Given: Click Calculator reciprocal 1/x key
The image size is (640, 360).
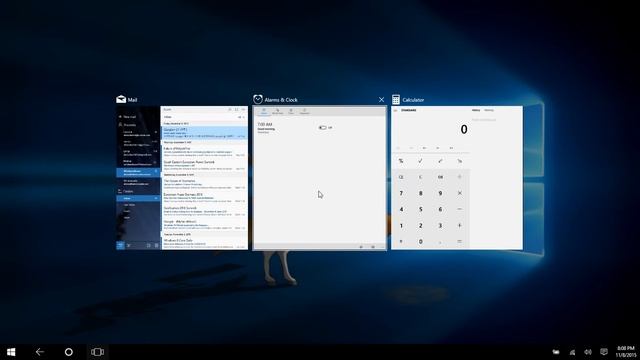Looking at the screenshot, I should point(460,161).
